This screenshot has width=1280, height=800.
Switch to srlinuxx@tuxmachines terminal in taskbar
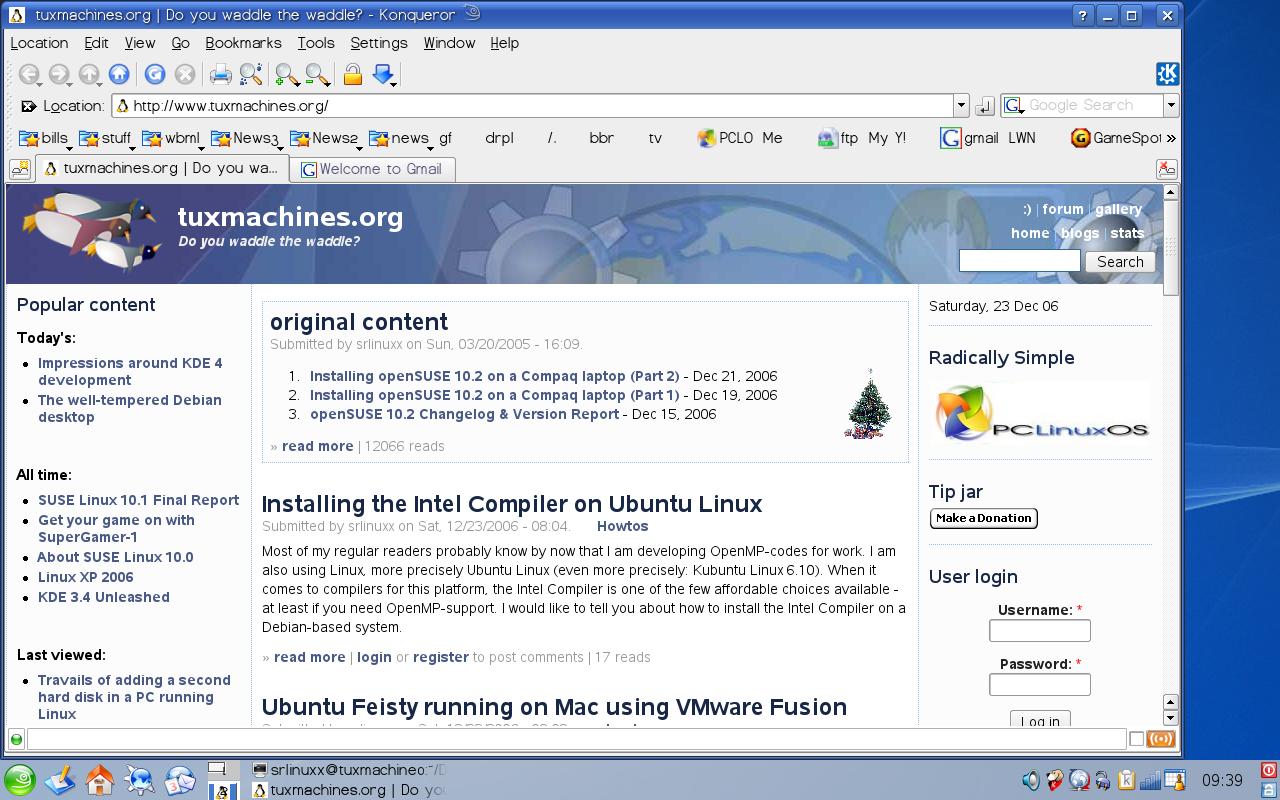[x=347, y=770]
